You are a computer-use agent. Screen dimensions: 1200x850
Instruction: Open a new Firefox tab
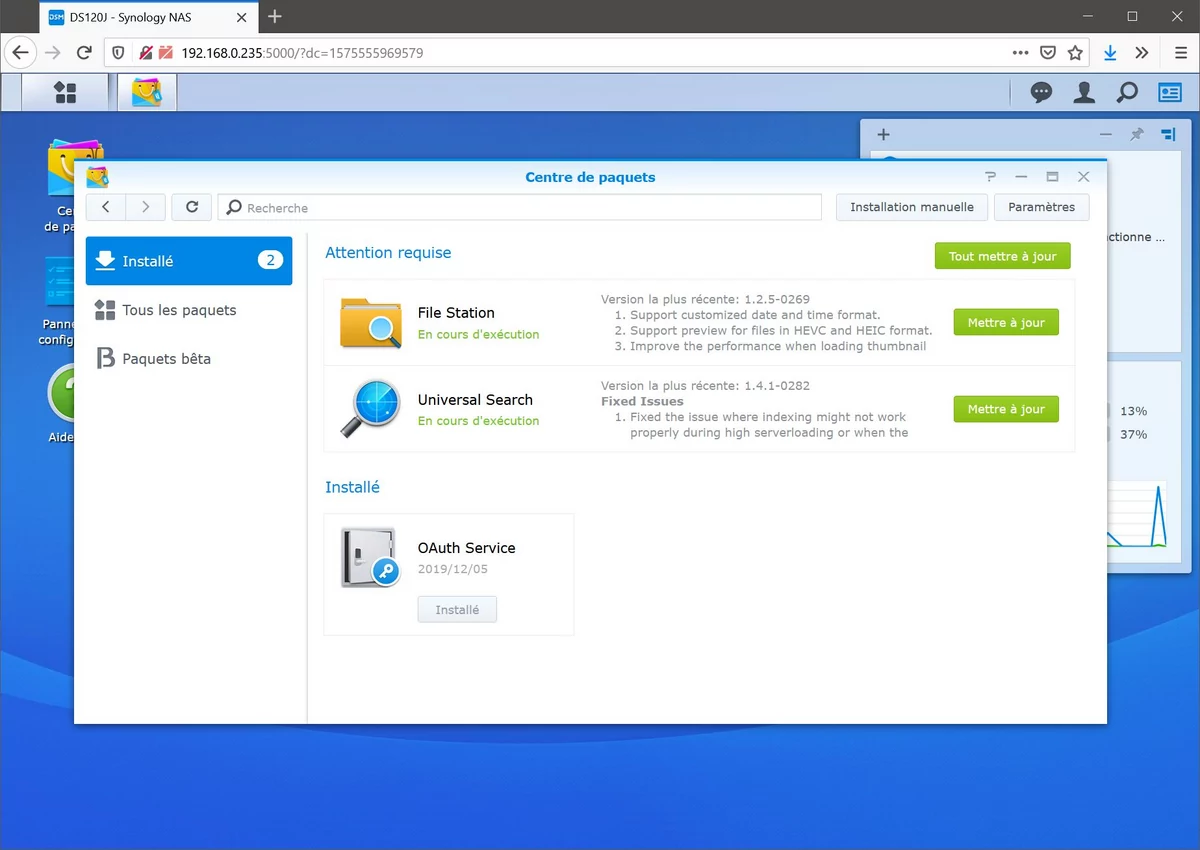(275, 16)
